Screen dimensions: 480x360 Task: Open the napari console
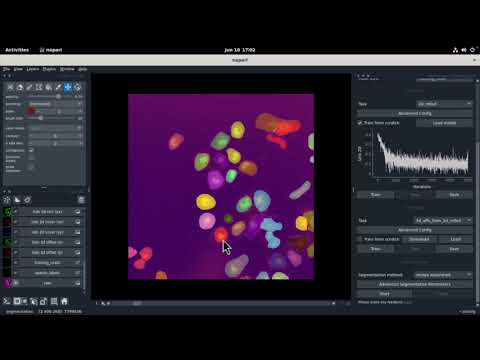coord(7,301)
